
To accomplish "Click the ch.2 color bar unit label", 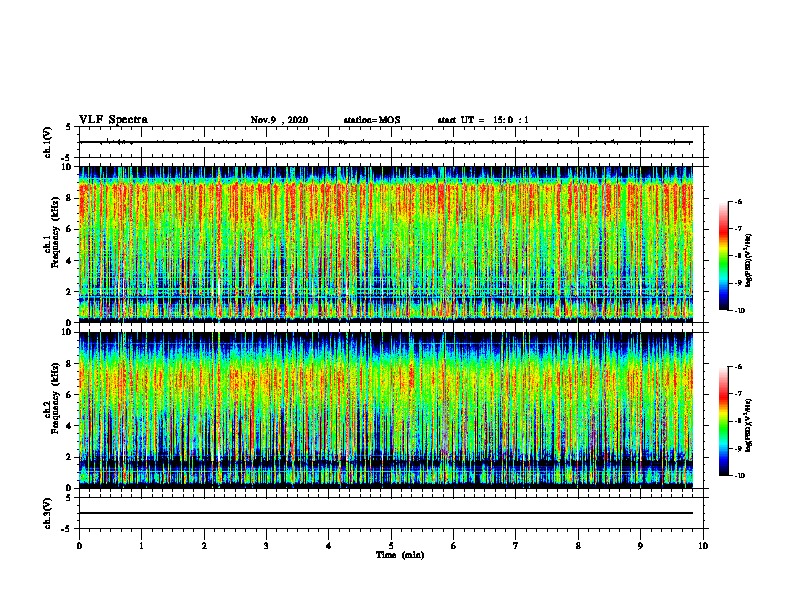I will pos(749,425).
